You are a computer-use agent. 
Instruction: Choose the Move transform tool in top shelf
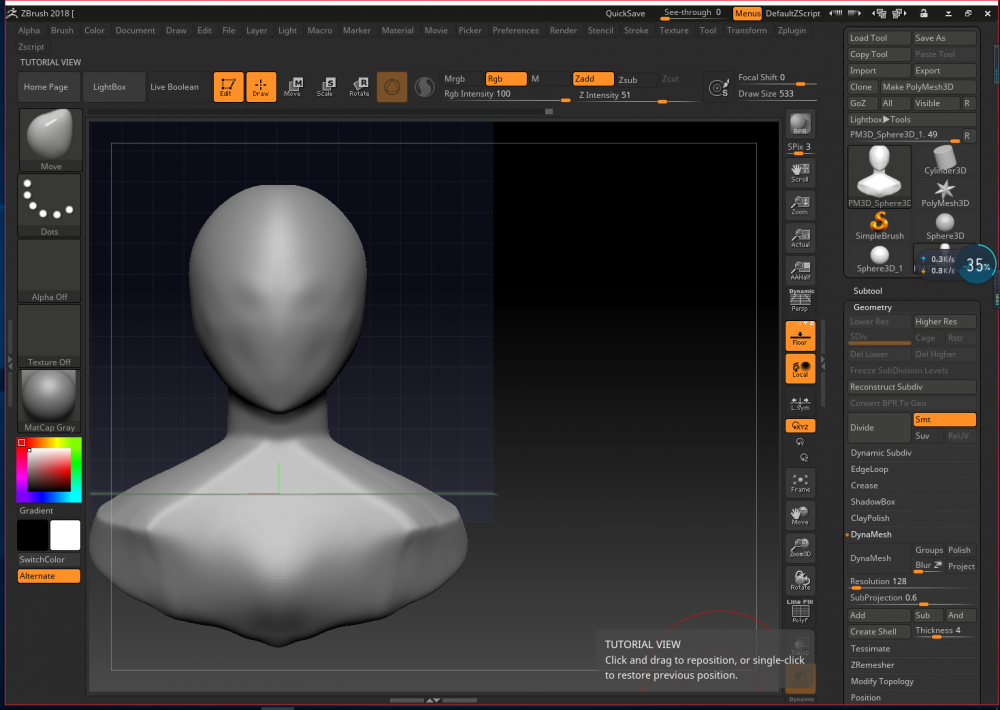[293, 87]
